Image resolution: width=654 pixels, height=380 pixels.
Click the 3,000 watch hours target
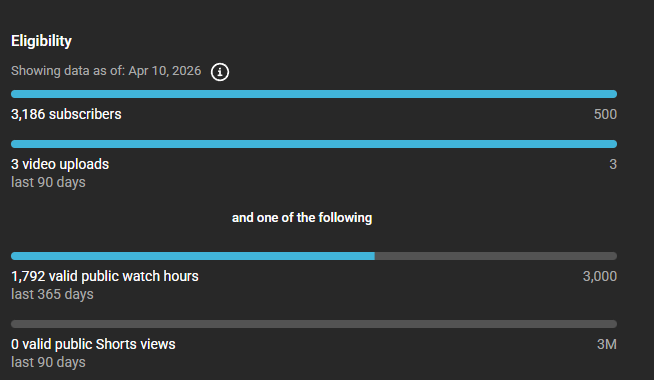(x=600, y=276)
